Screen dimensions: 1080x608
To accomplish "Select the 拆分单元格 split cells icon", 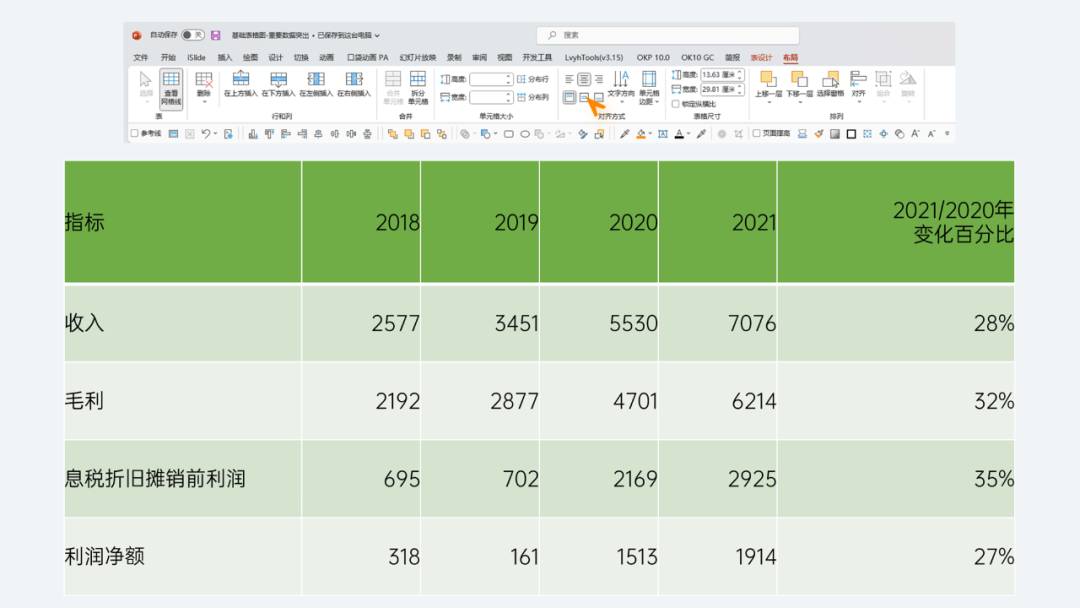I will click(x=418, y=87).
